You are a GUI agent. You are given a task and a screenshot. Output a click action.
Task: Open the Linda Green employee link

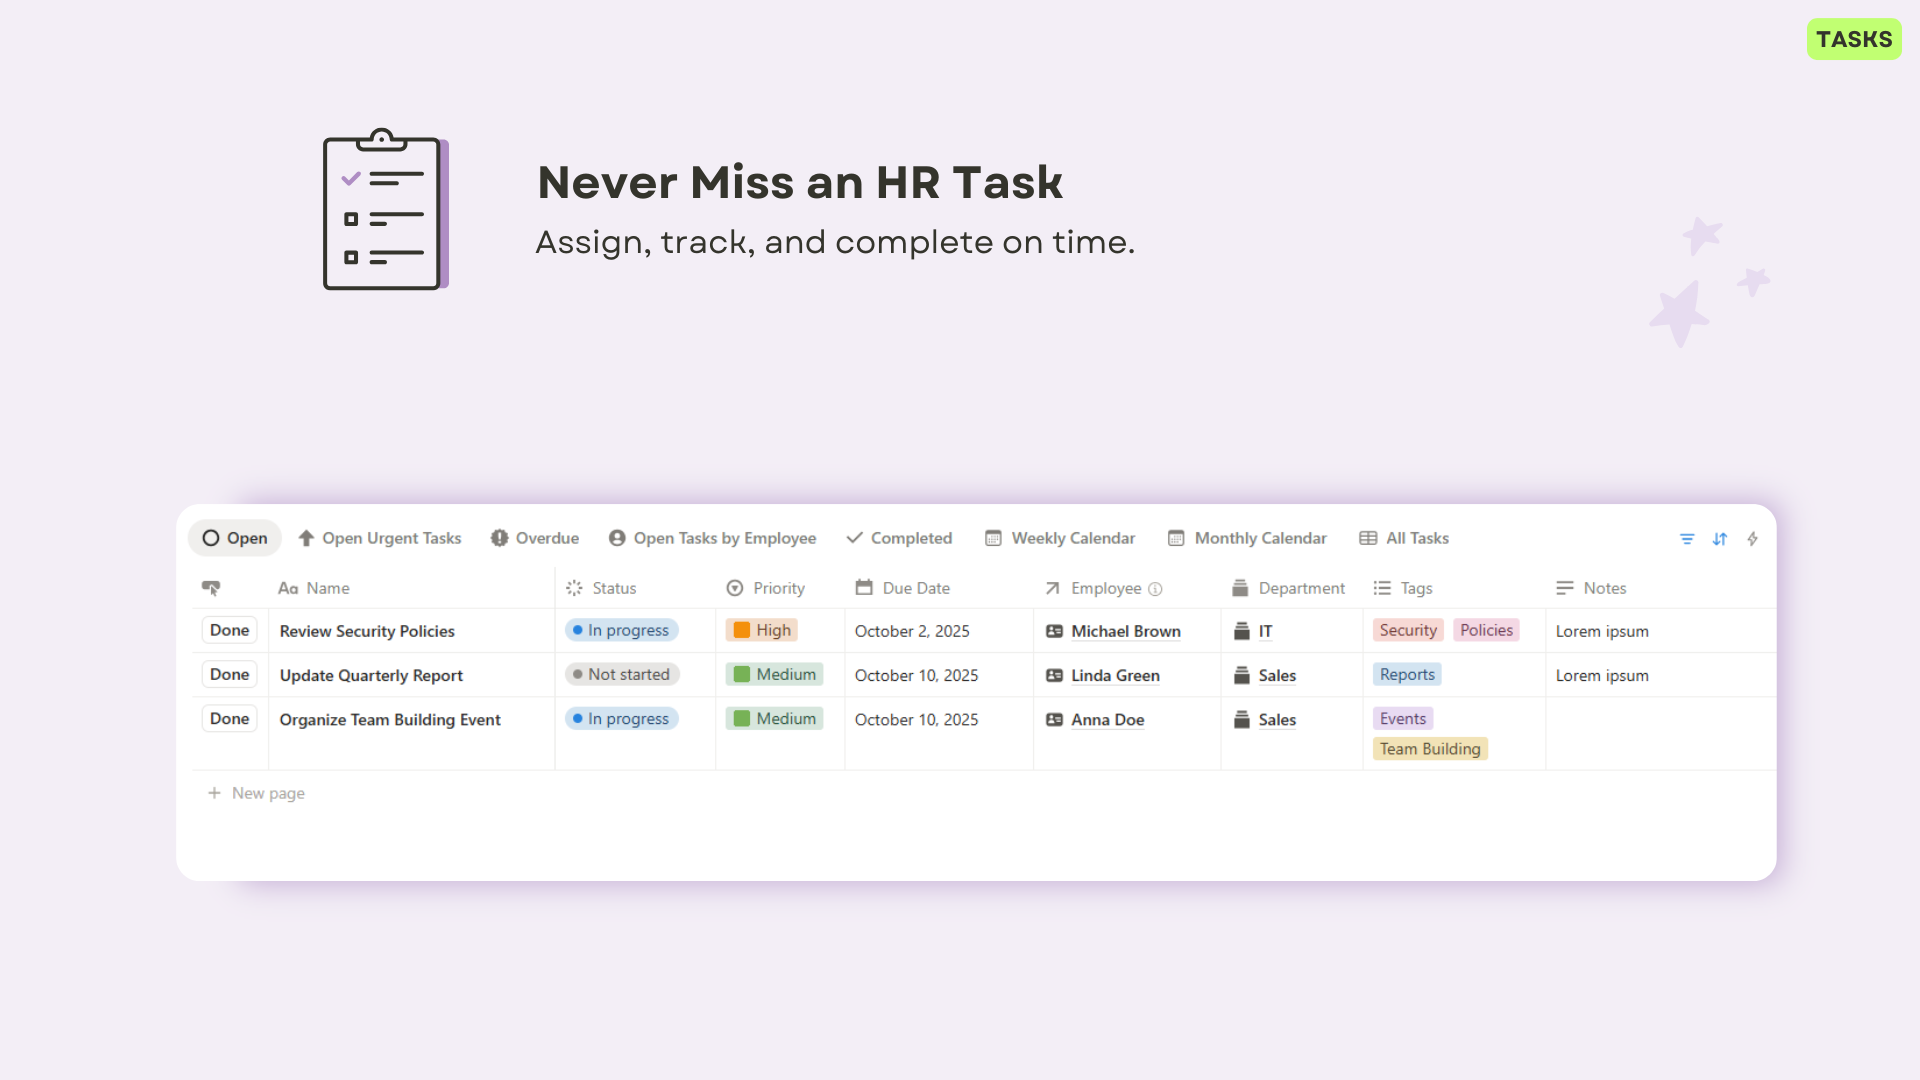coord(1115,676)
